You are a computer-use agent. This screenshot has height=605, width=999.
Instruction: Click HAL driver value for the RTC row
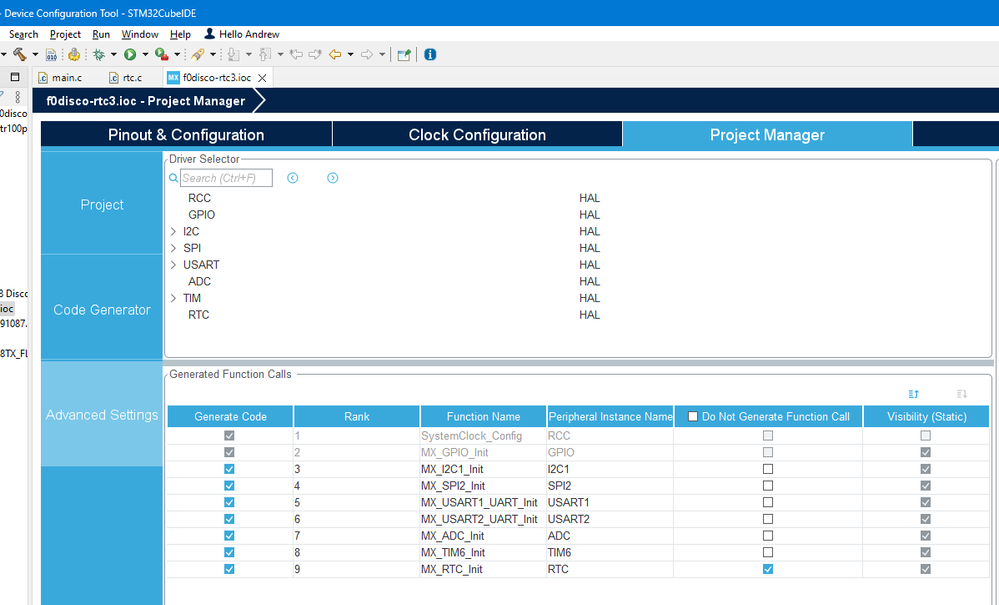[x=589, y=315]
